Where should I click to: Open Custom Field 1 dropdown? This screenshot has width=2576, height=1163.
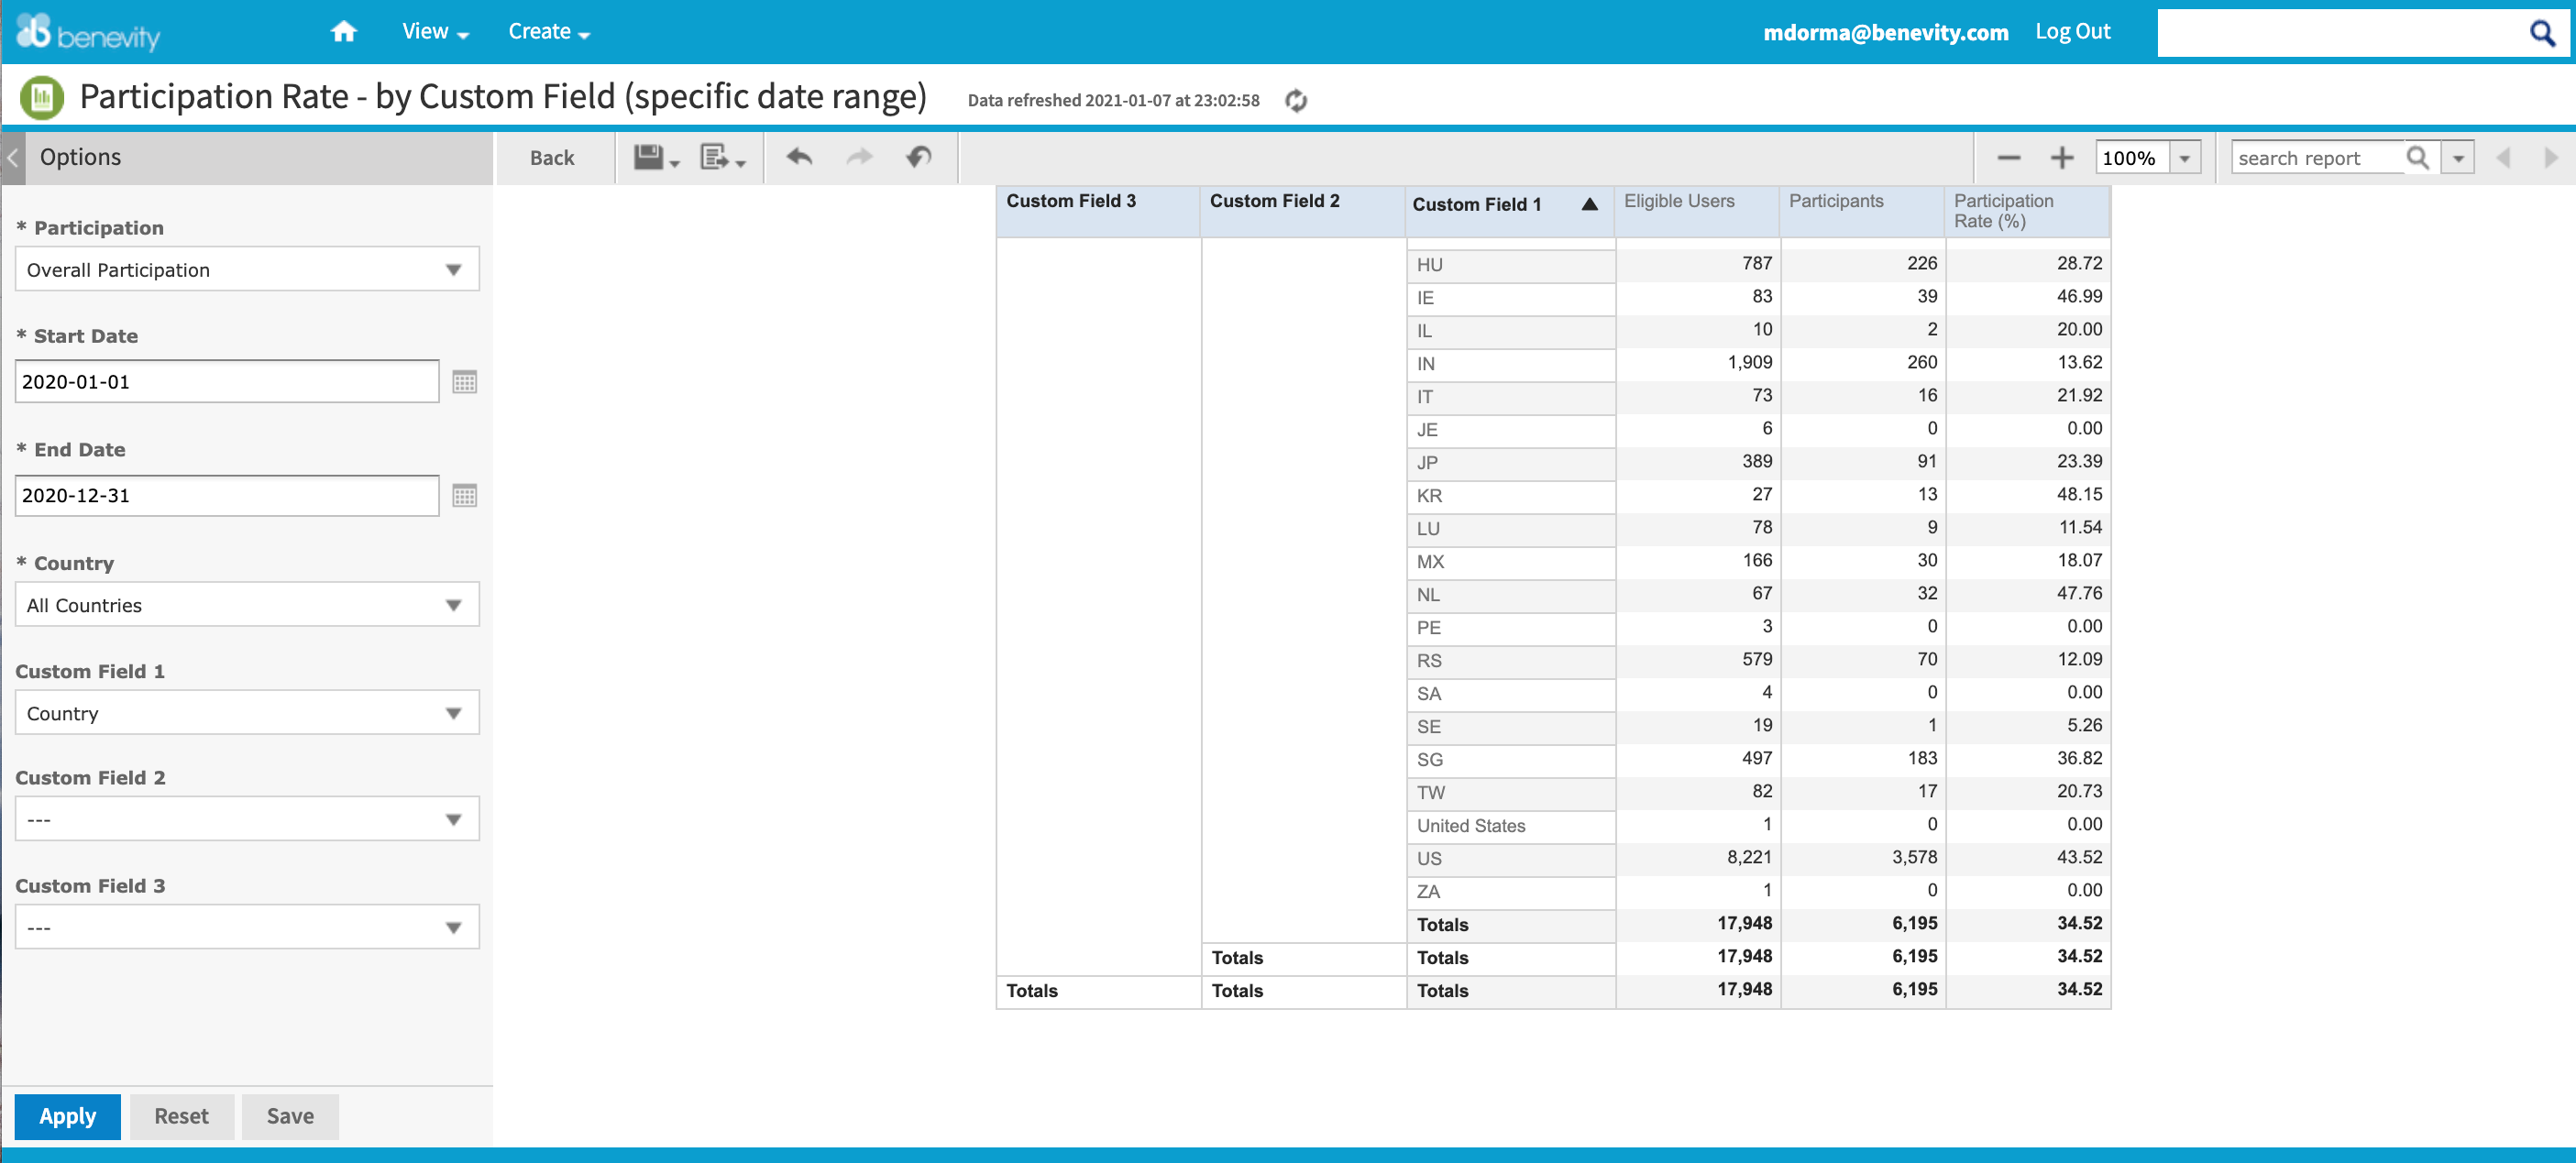point(247,713)
